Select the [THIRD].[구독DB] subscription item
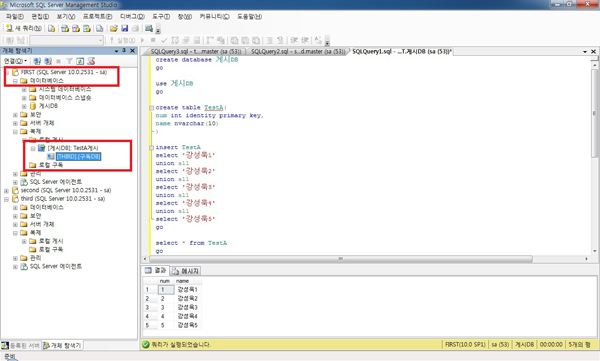This screenshot has width=600, height=361. point(78,157)
